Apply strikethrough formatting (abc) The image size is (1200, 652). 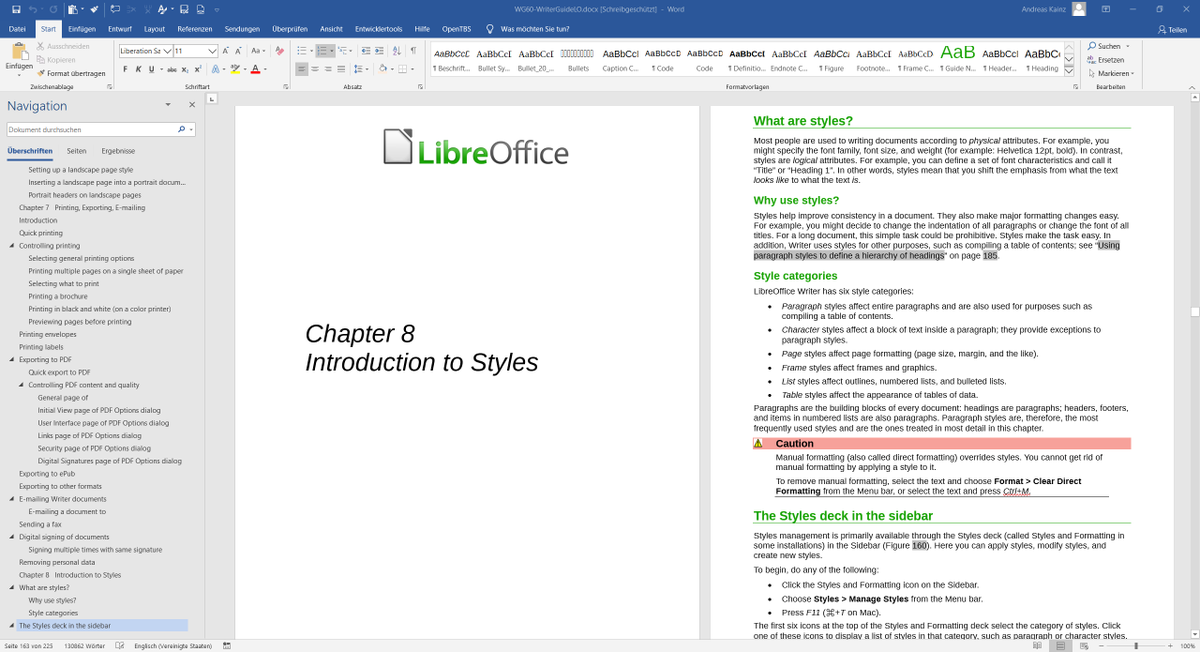pyautogui.click(x=173, y=69)
